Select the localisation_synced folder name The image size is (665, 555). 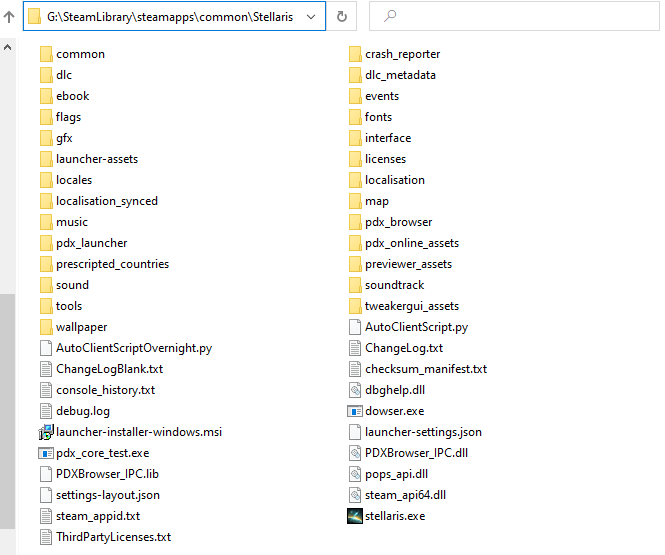(x=107, y=201)
